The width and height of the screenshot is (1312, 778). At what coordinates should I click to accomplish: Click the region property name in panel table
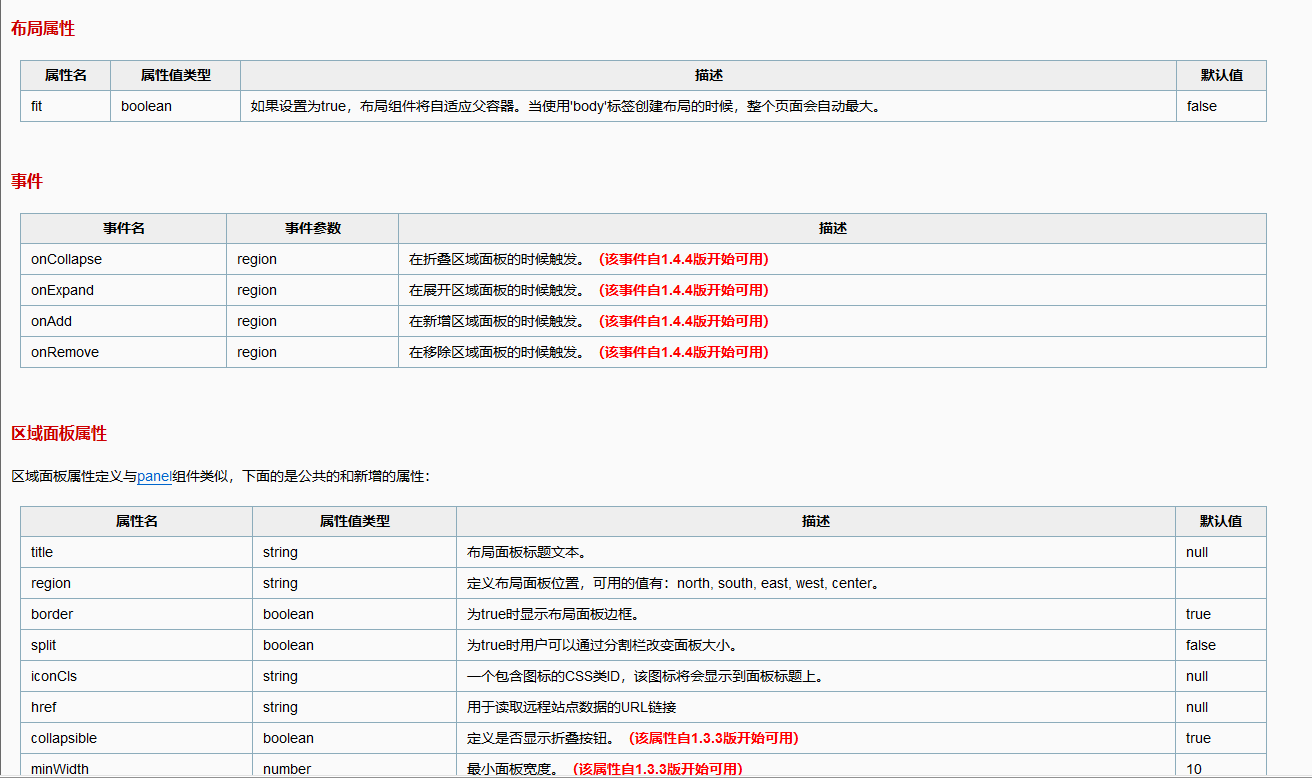point(51,583)
